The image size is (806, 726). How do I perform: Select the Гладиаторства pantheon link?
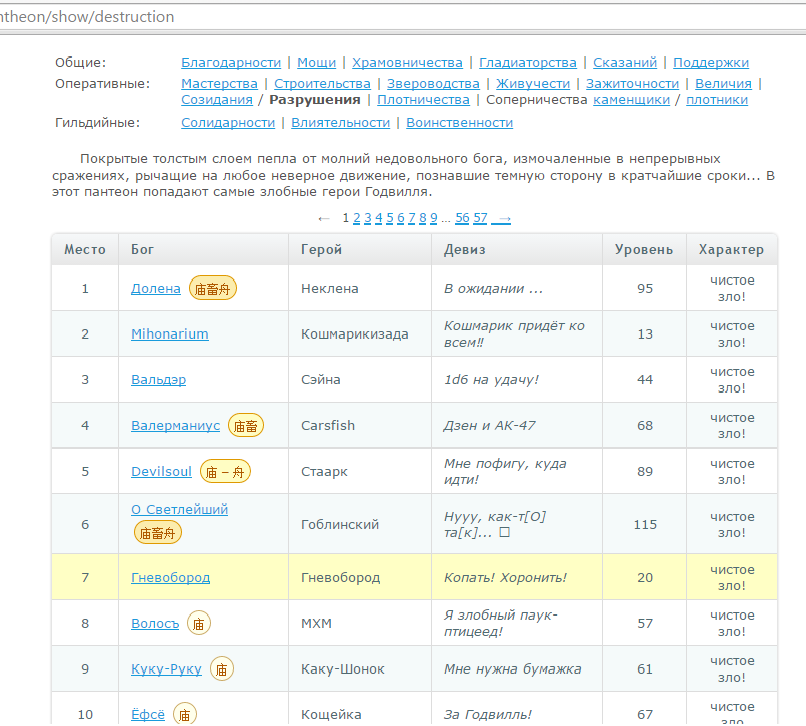[x=528, y=63]
